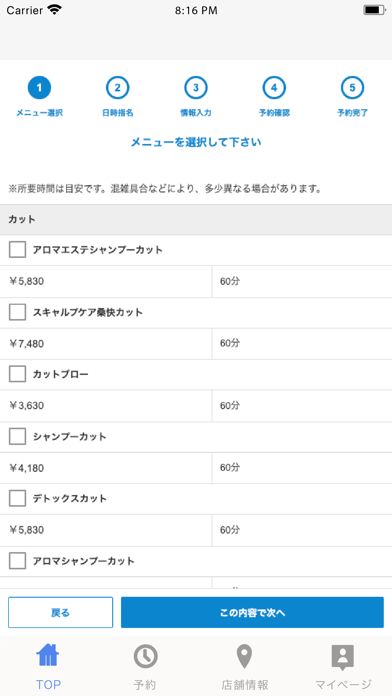Select step 4 予約確認 circle

point(274,88)
